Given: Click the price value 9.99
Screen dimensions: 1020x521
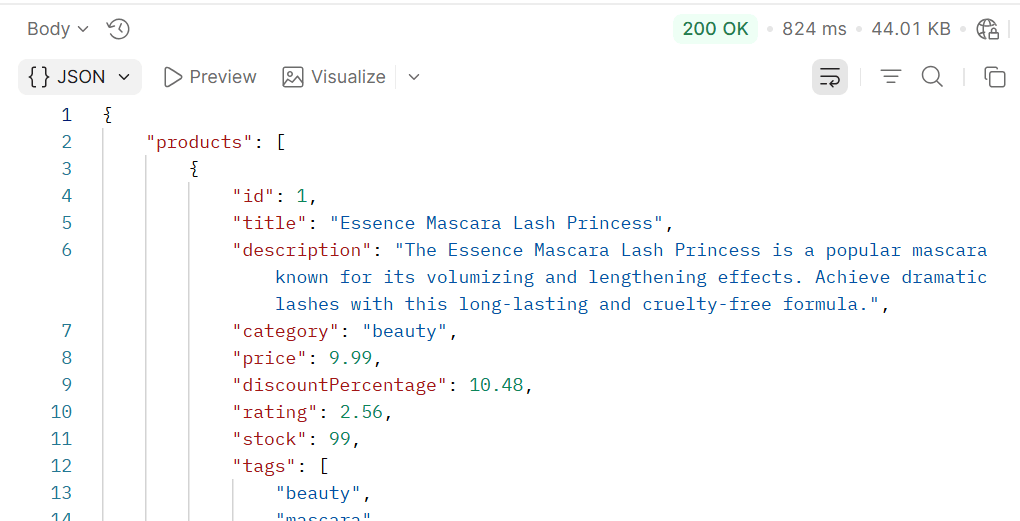Looking at the screenshot, I should 351,358.
